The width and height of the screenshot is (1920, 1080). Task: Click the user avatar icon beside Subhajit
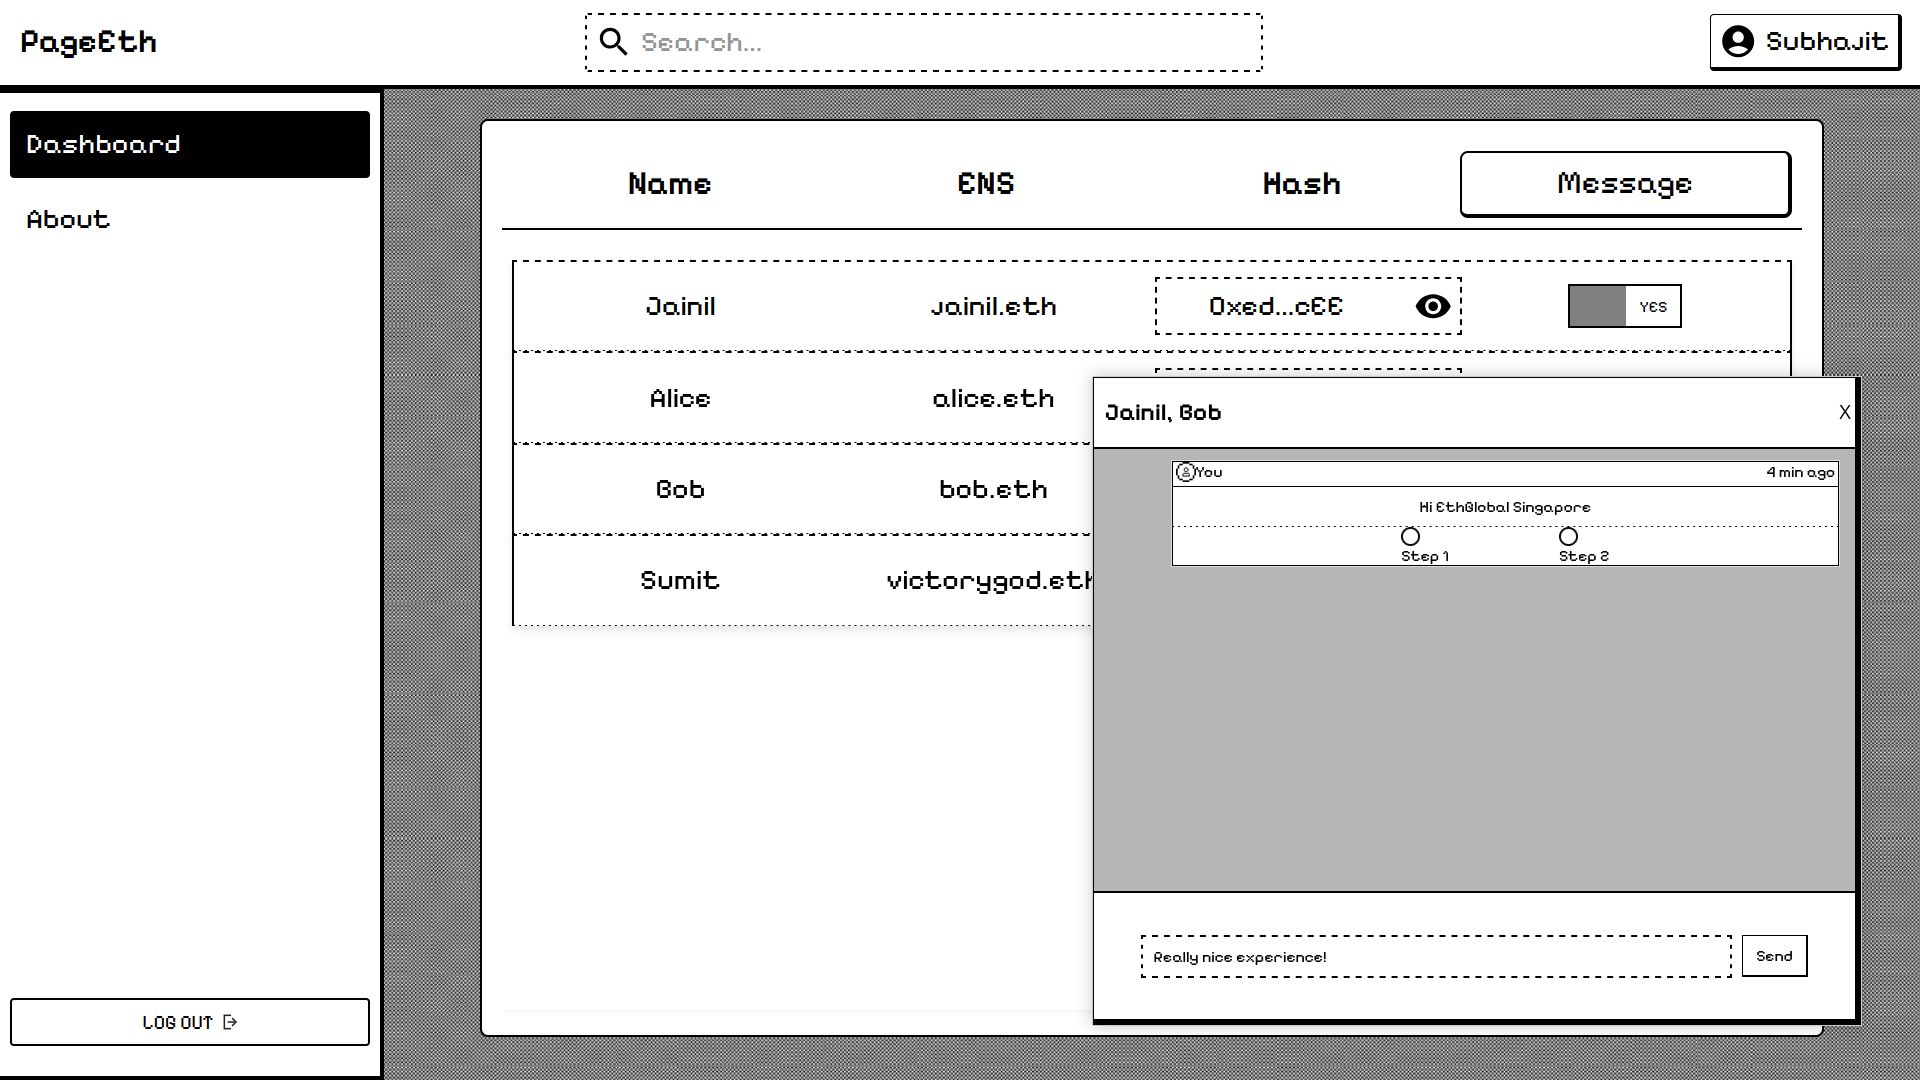click(1738, 42)
